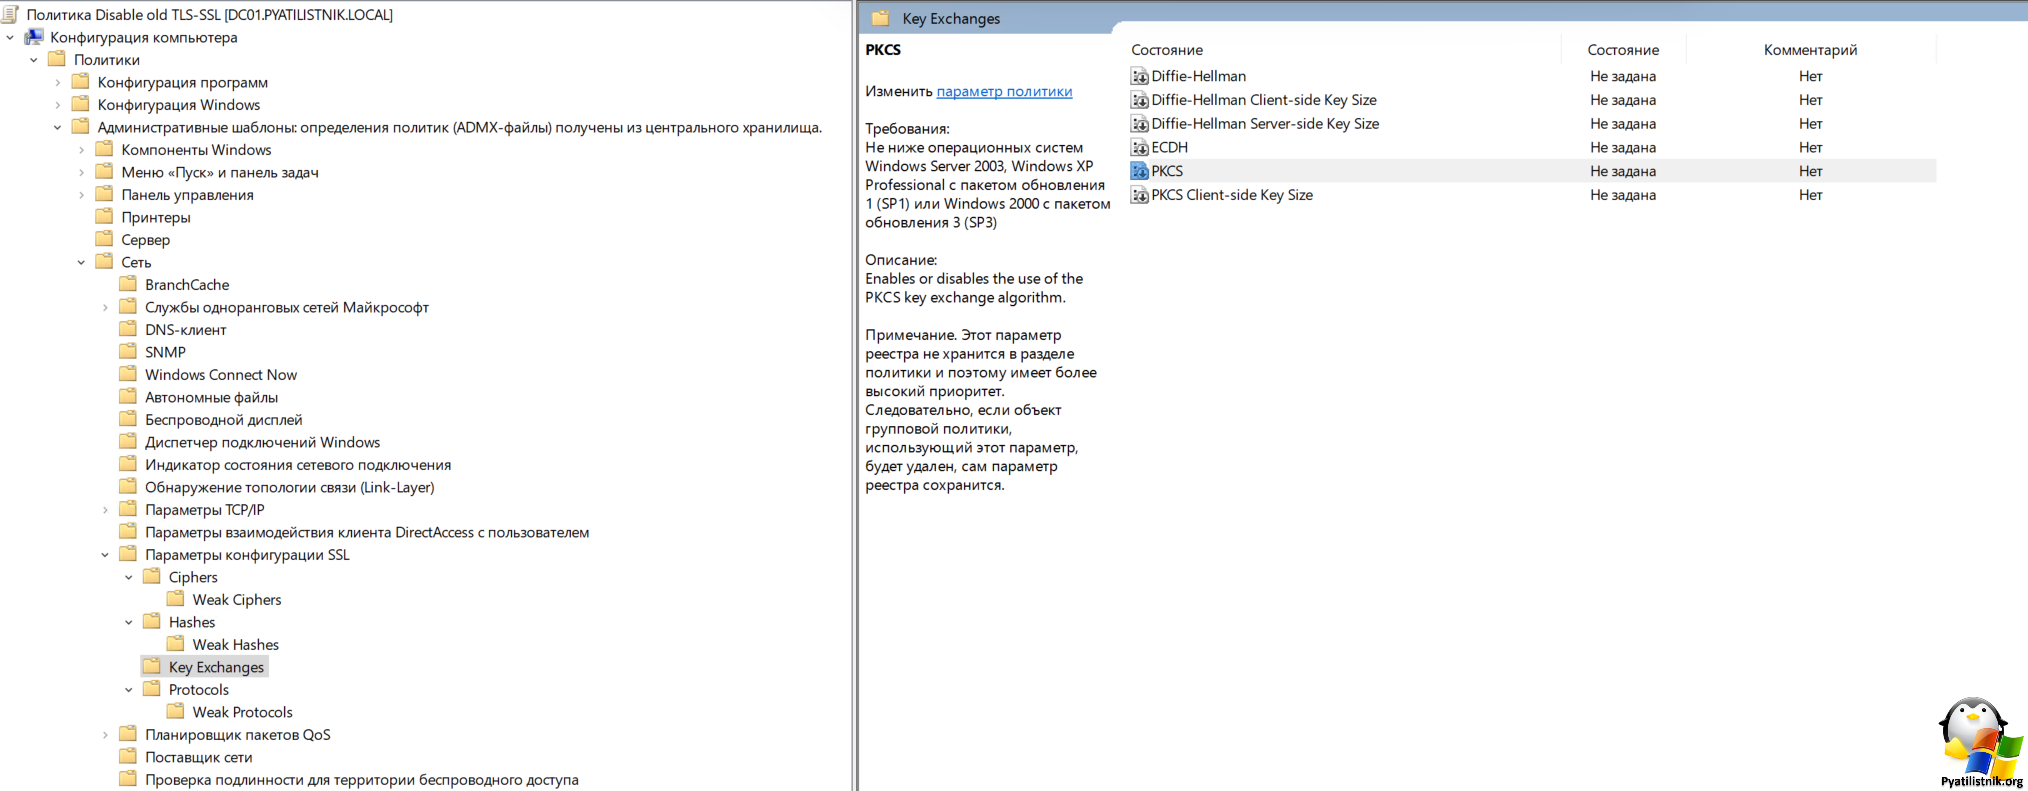Click the Diffie-Hellman policy setting icon
This screenshot has height=791, width=2028.
click(1139, 77)
